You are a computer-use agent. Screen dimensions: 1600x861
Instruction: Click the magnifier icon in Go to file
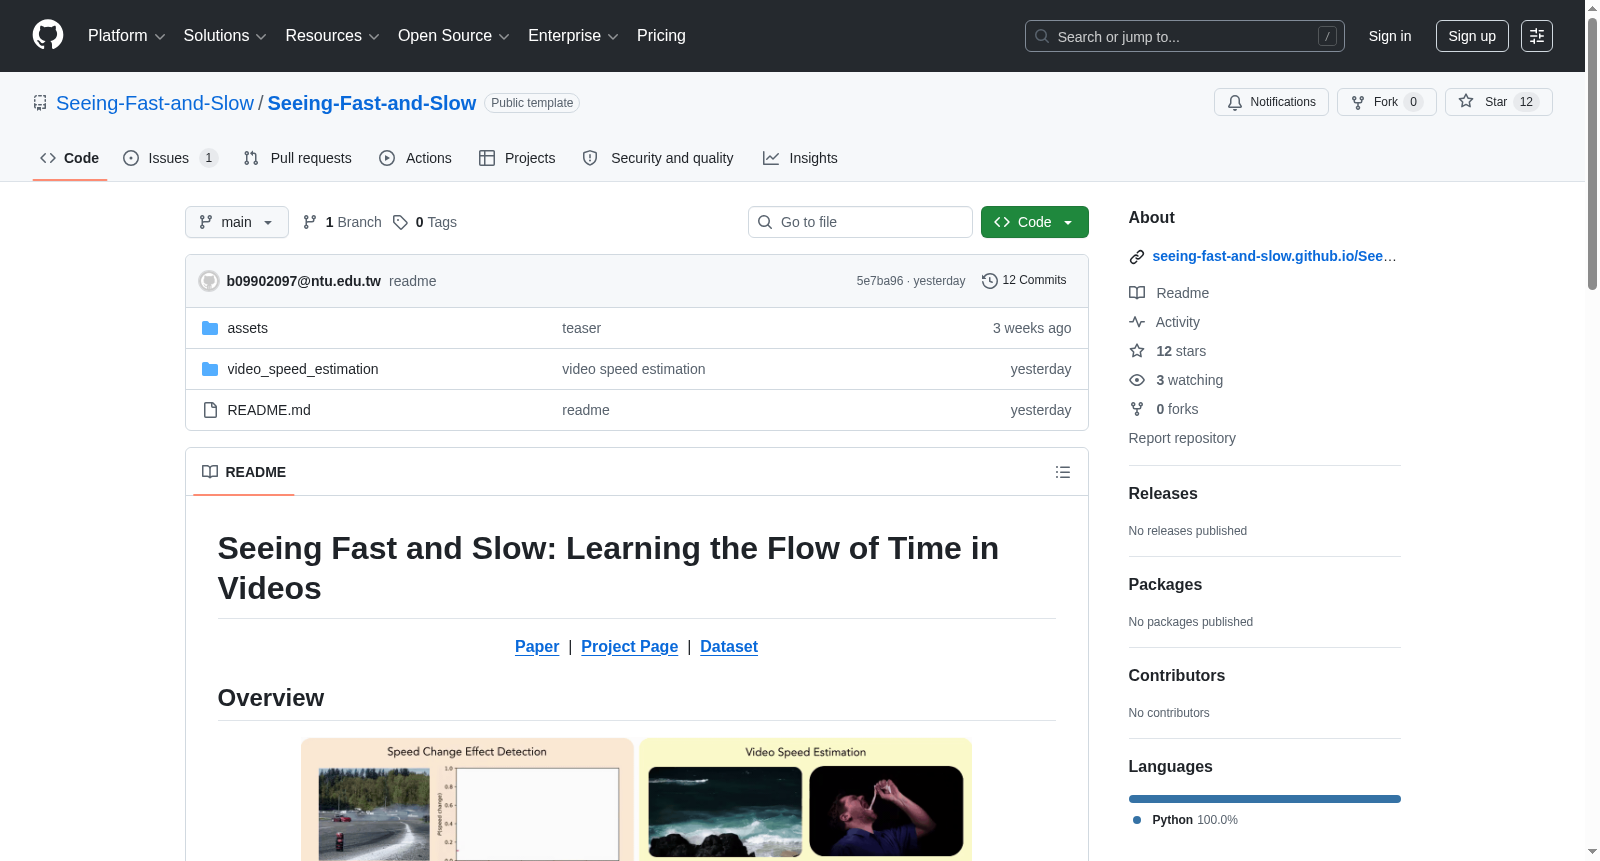click(x=765, y=222)
